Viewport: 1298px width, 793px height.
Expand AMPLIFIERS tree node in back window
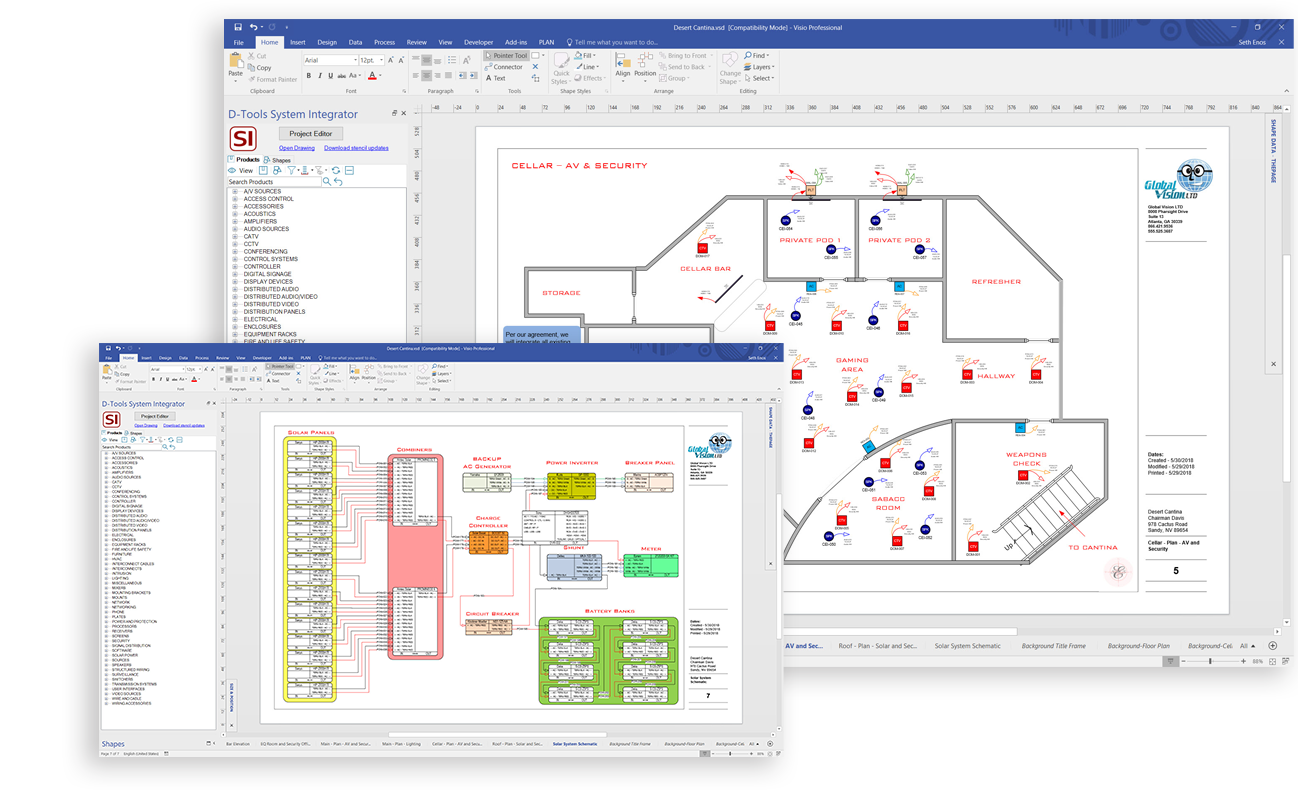[235, 221]
